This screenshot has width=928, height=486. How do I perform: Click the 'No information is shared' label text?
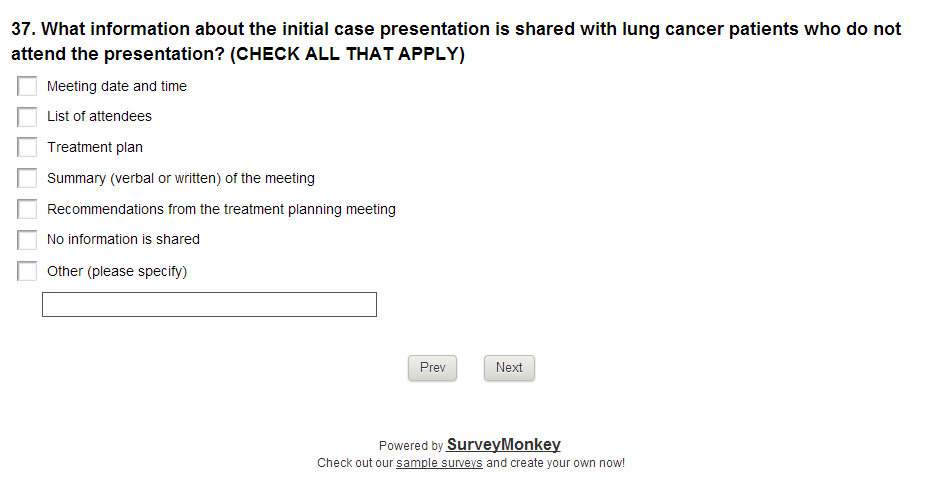pos(123,240)
